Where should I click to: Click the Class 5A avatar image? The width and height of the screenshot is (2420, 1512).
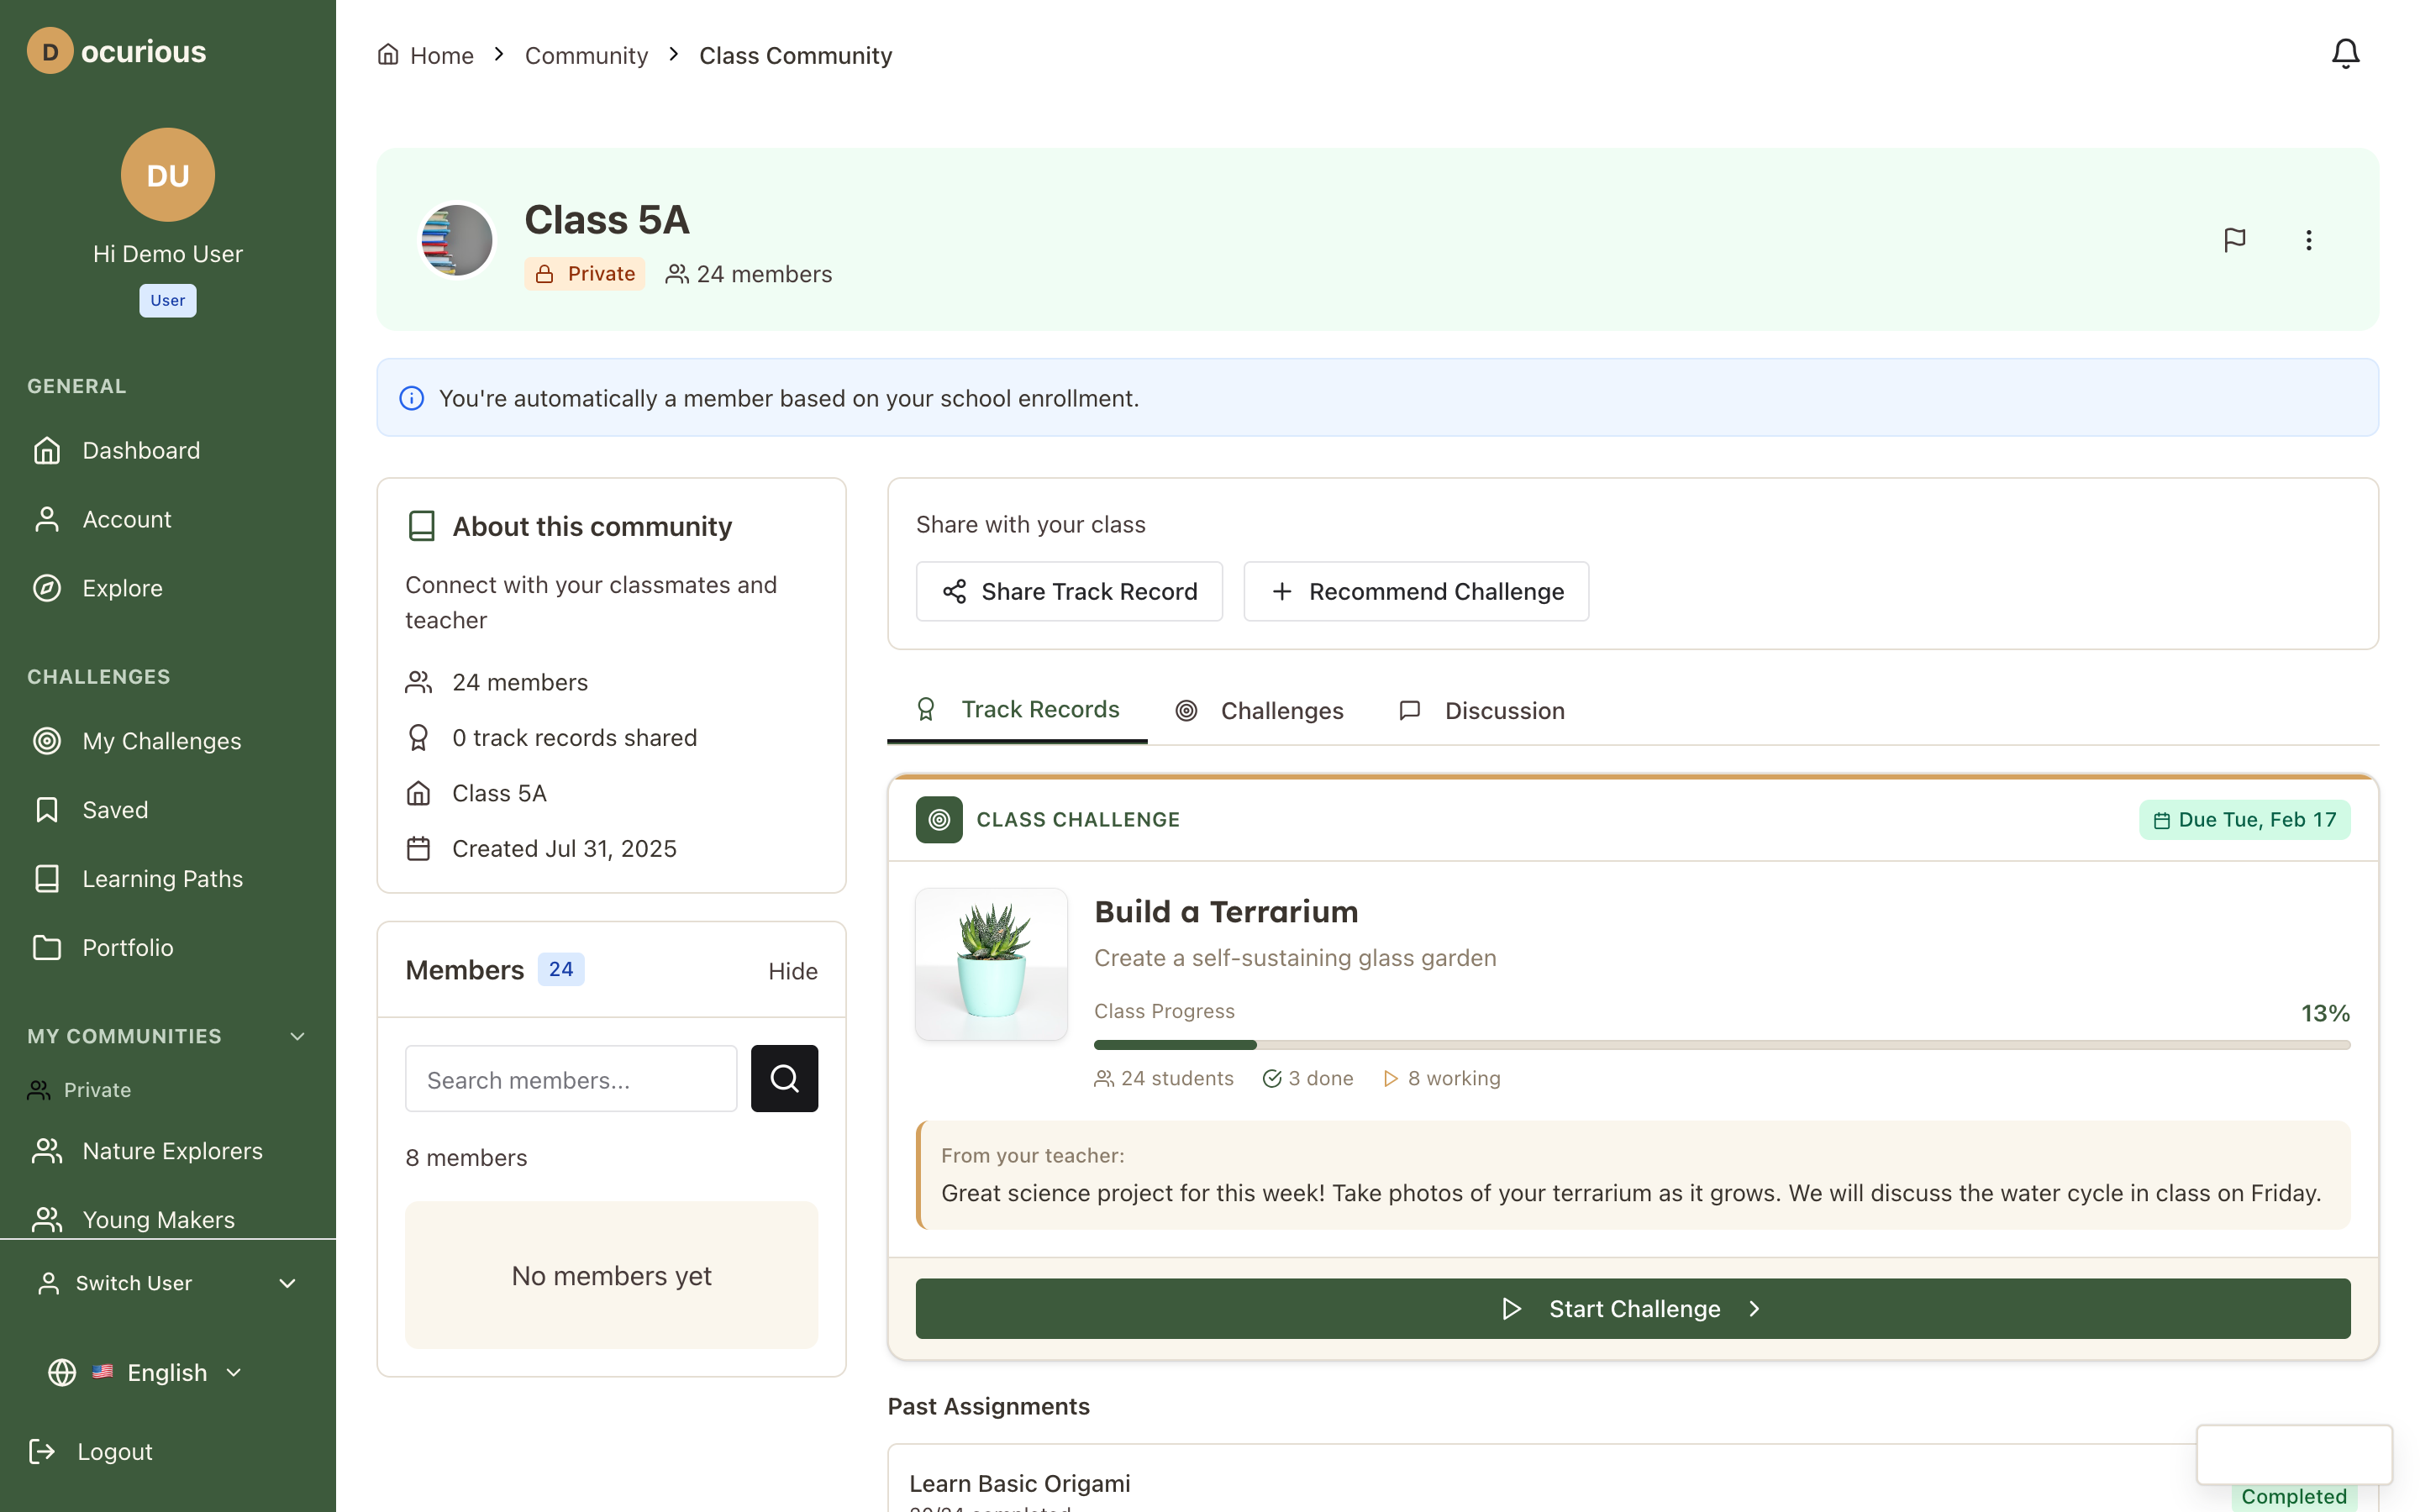coord(457,240)
